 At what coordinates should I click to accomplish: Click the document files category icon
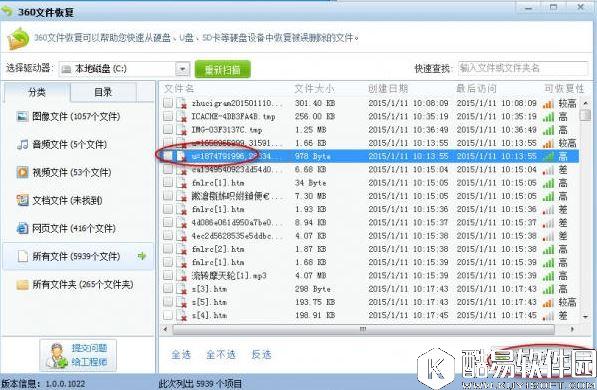click(22, 200)
